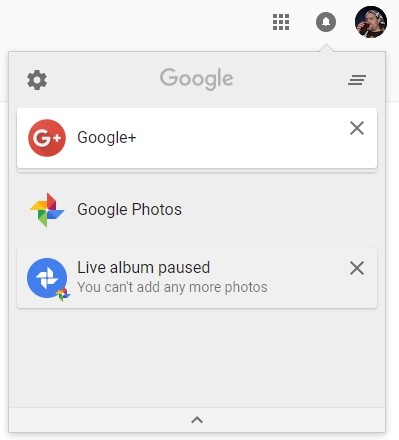Open notification settings gear

[x=37, y=80]
